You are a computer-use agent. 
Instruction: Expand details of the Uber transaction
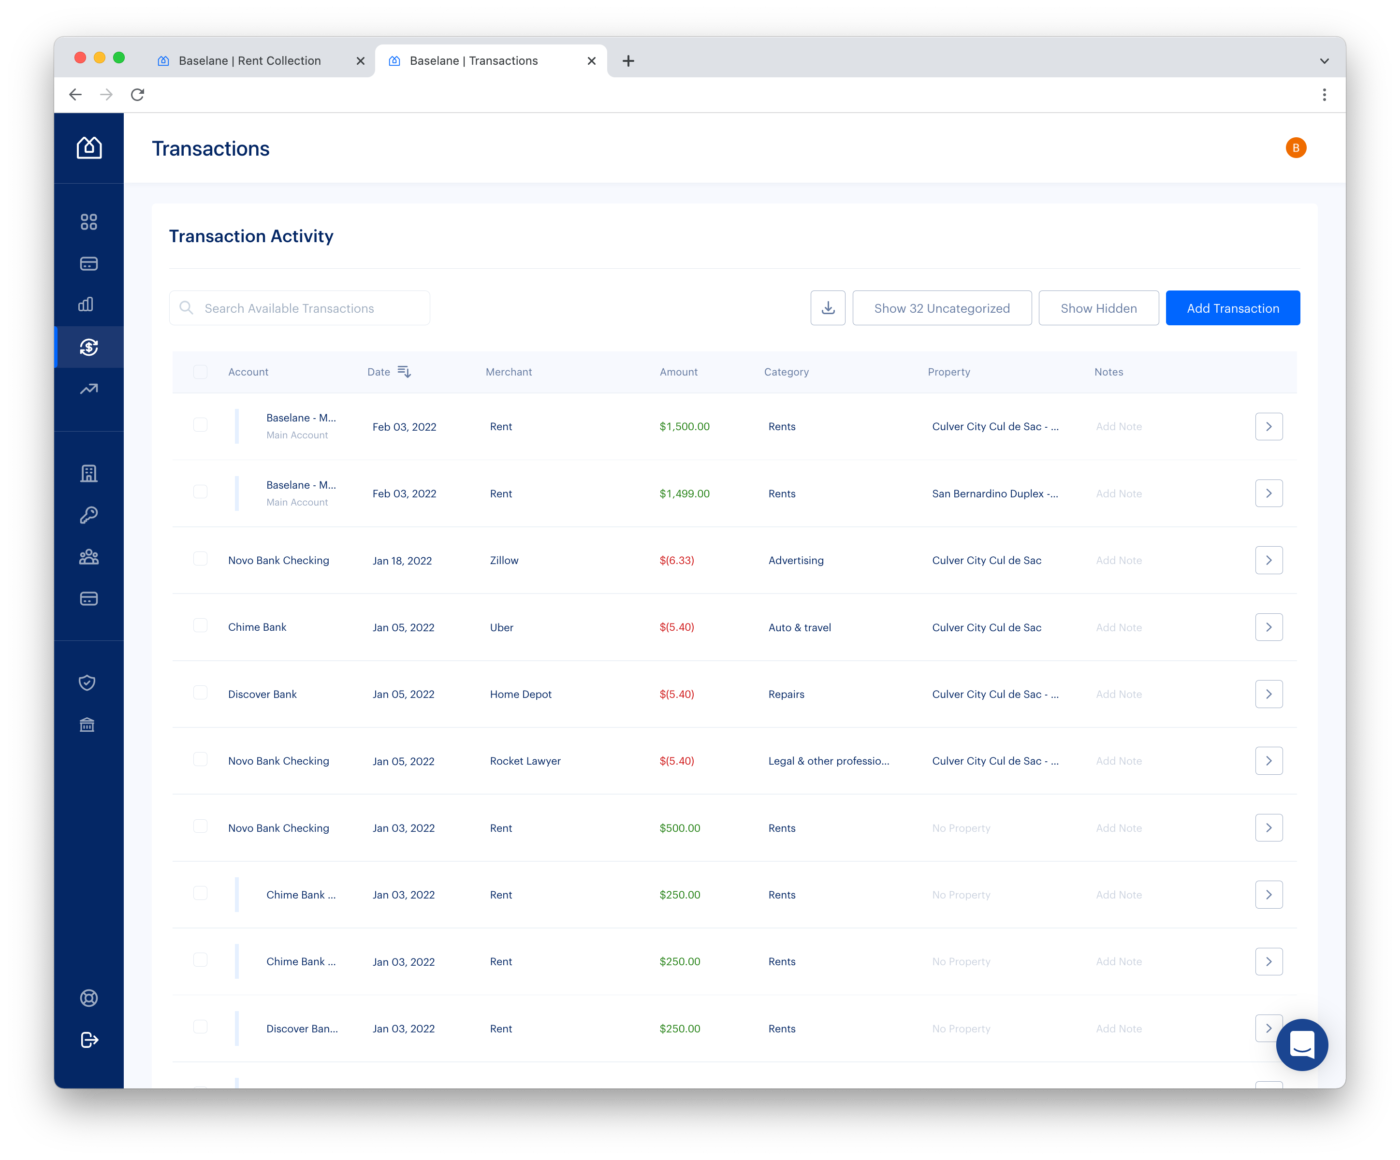[x=1268, y=627]
